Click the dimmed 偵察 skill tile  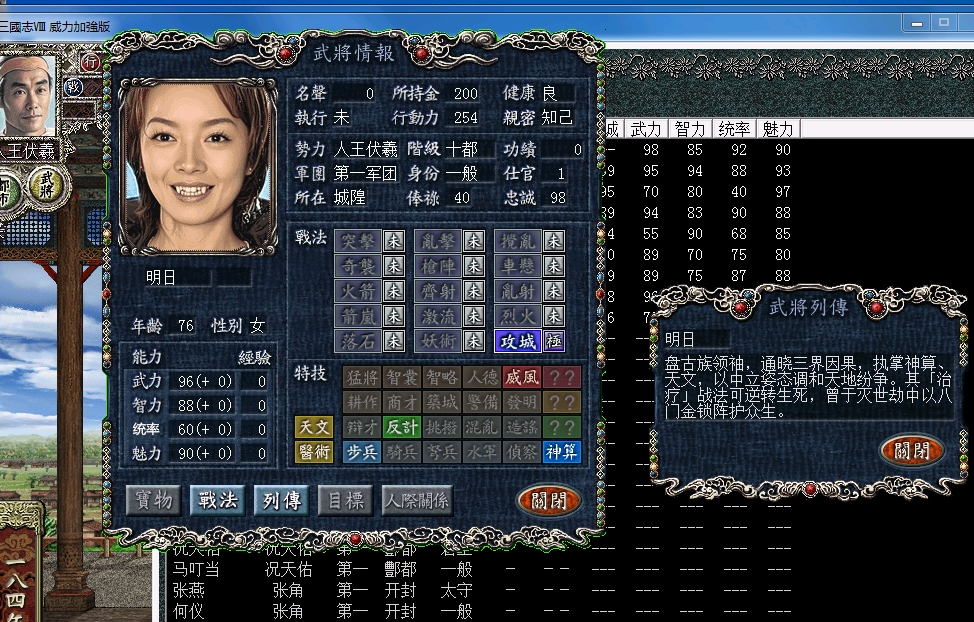click(x=522, y=452)
